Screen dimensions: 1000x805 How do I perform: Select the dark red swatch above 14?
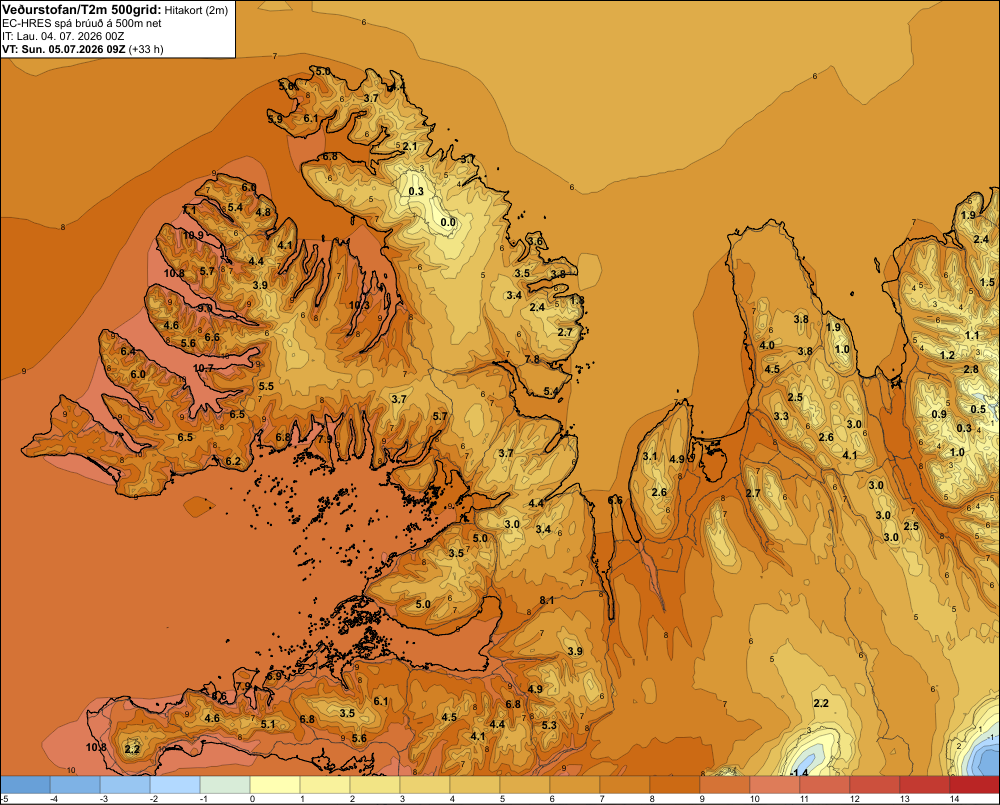click(x=974, y=785)
